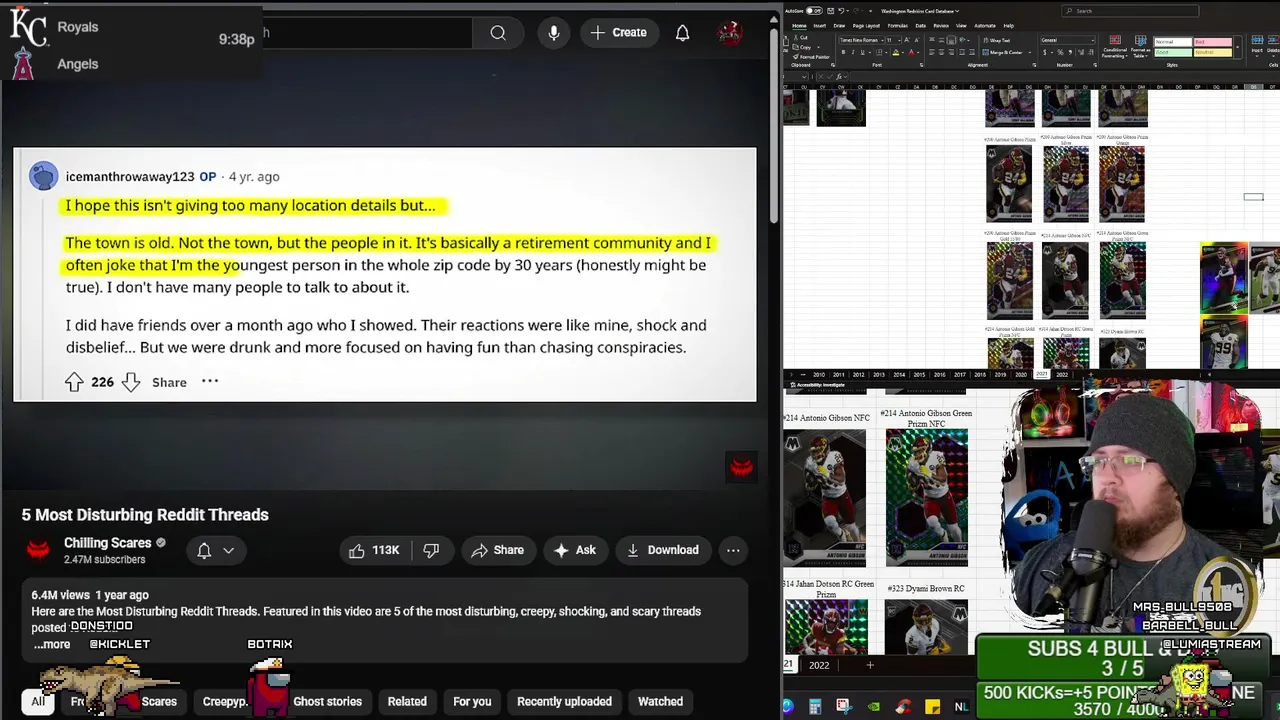This screenshot has width=1280, height=720.
Task: Open YouTube notifications bell
Action: [682, 33]
